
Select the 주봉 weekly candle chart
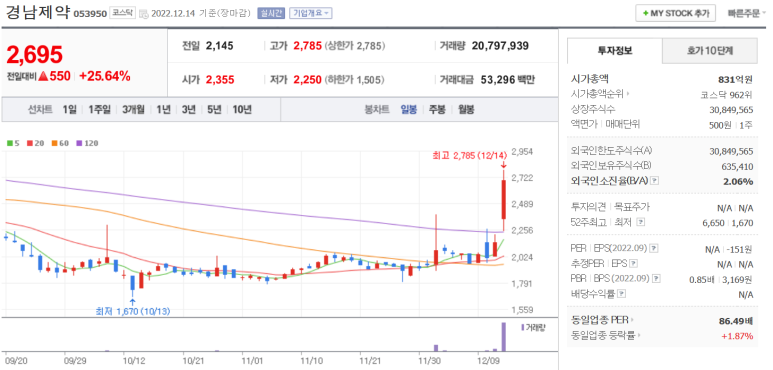click(437, 109)
